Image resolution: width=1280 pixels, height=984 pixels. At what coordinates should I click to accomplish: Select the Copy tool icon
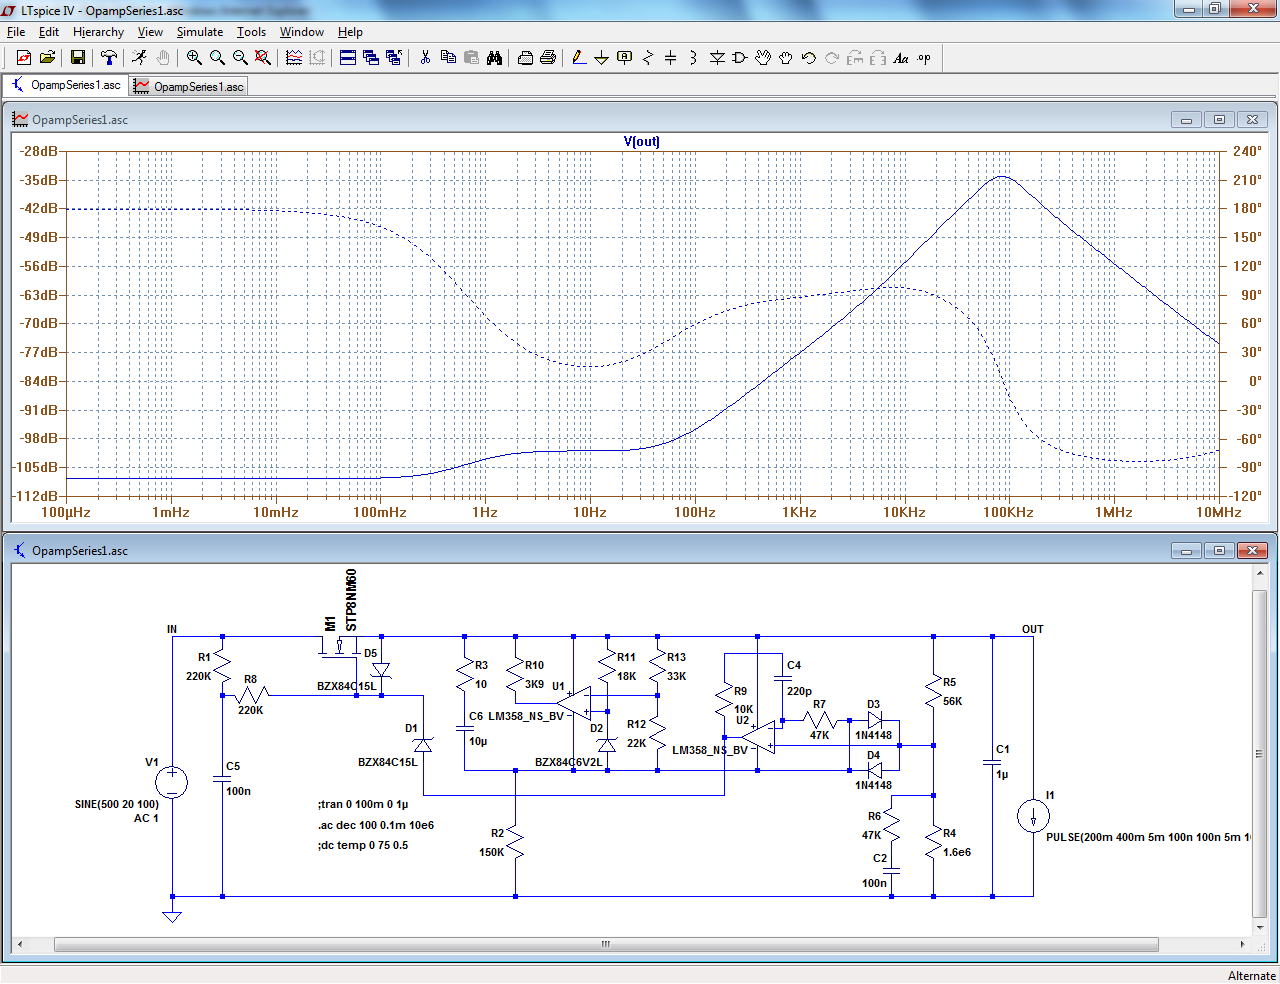448,58
